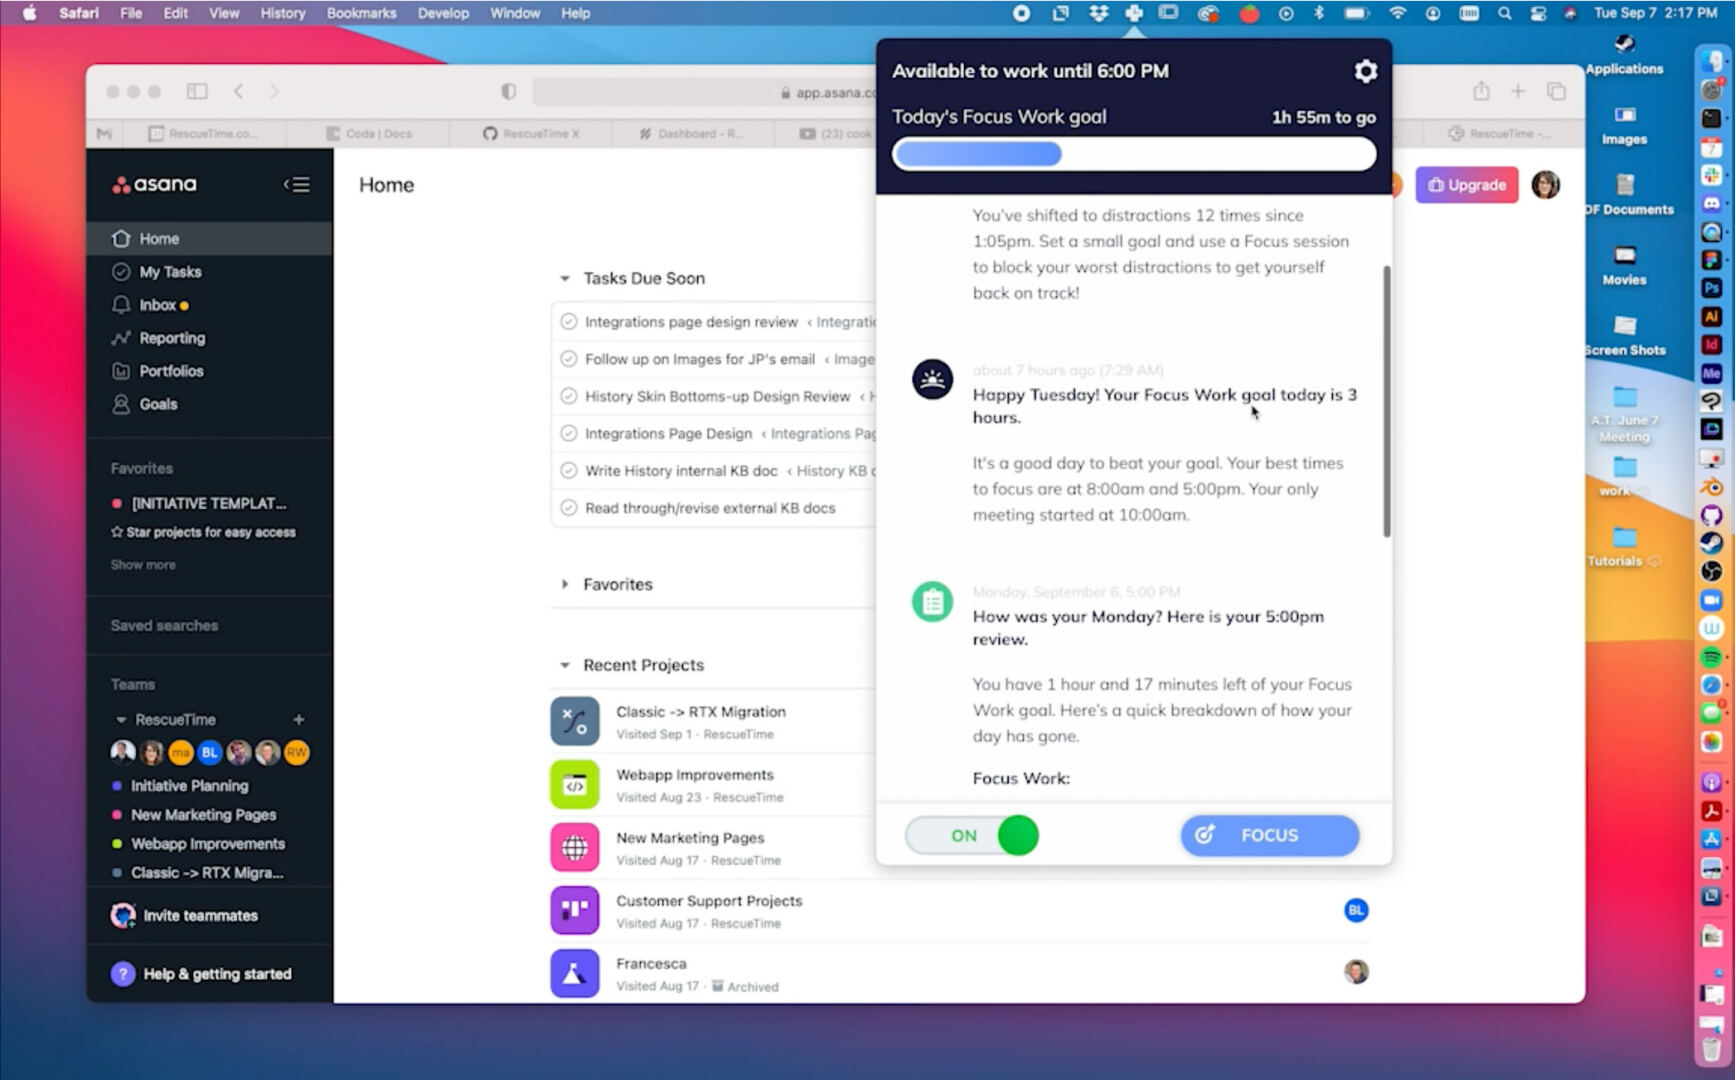This screenshot has height=1080, width=1735.
Task: Complete Write History internal KB doc task
Action: (x=568, y=470)
